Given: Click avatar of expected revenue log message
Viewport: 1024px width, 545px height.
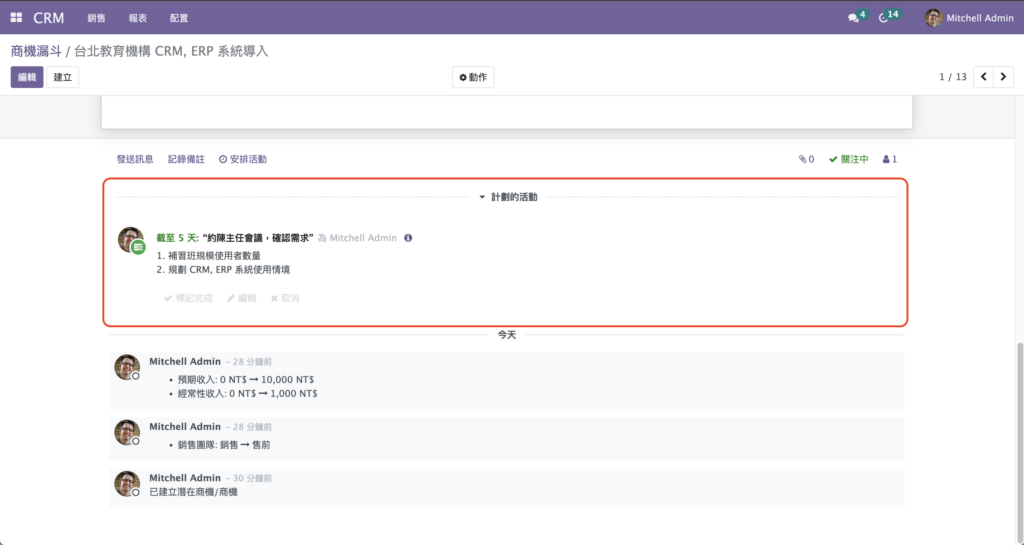Looking at the screenshot, I should [x=127, y=367].
